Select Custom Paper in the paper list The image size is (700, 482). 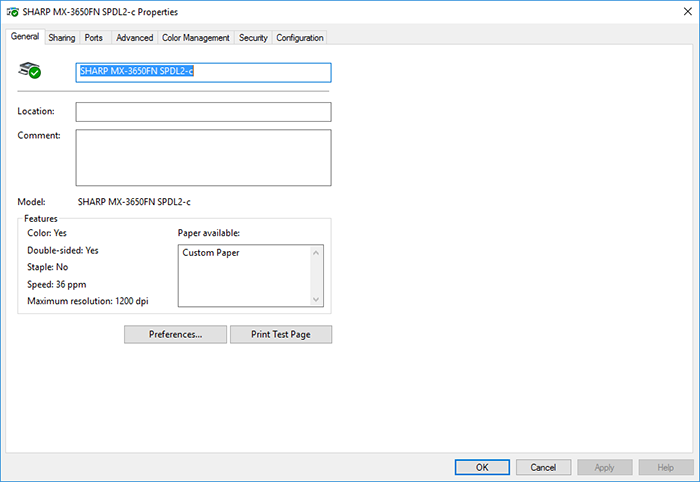point(211,253)
